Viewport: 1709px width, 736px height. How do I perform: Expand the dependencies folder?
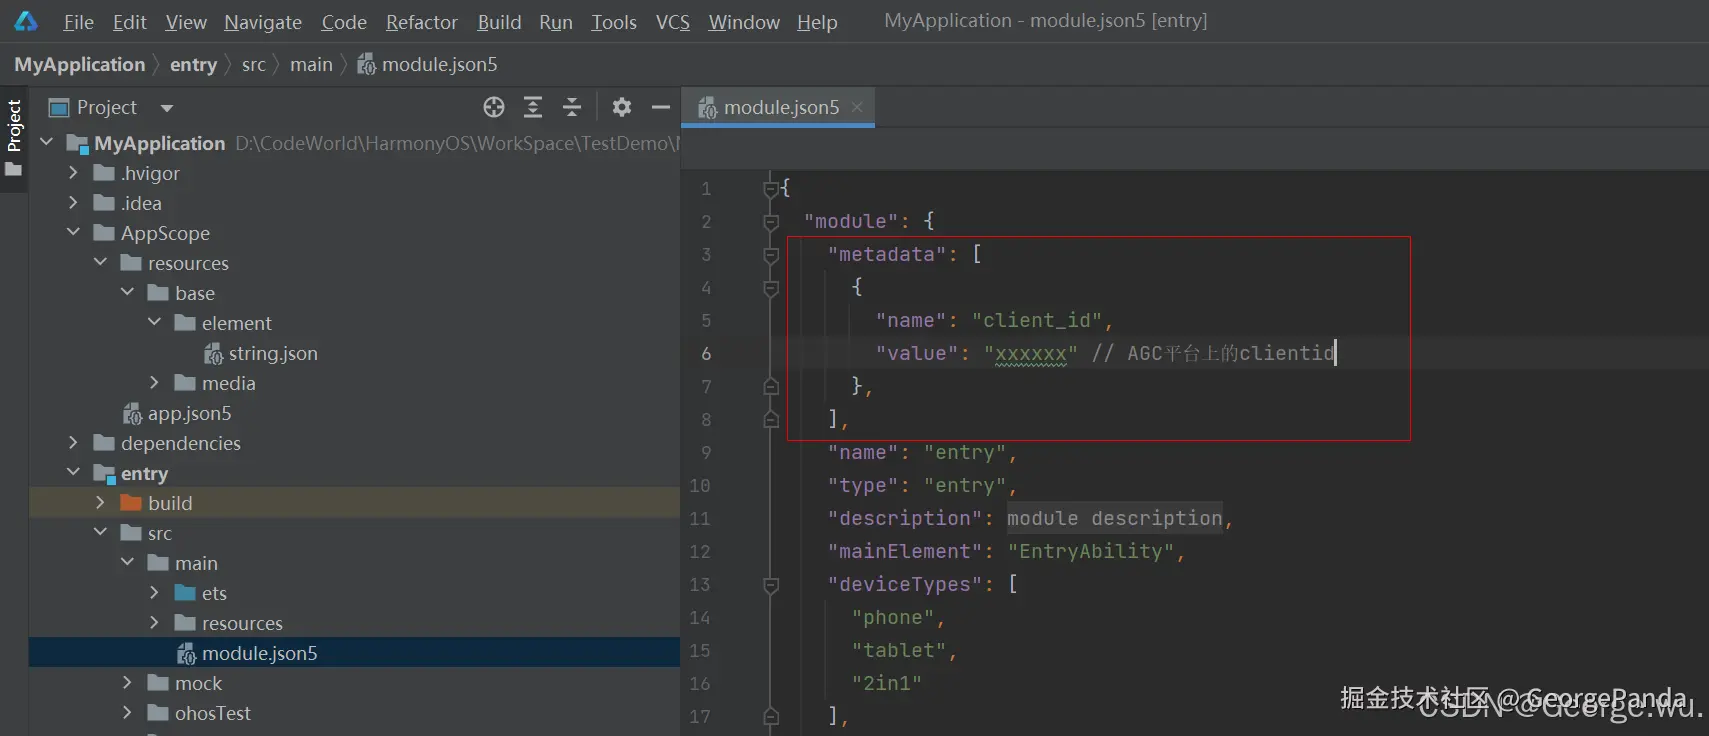click(x=73, y=443)
